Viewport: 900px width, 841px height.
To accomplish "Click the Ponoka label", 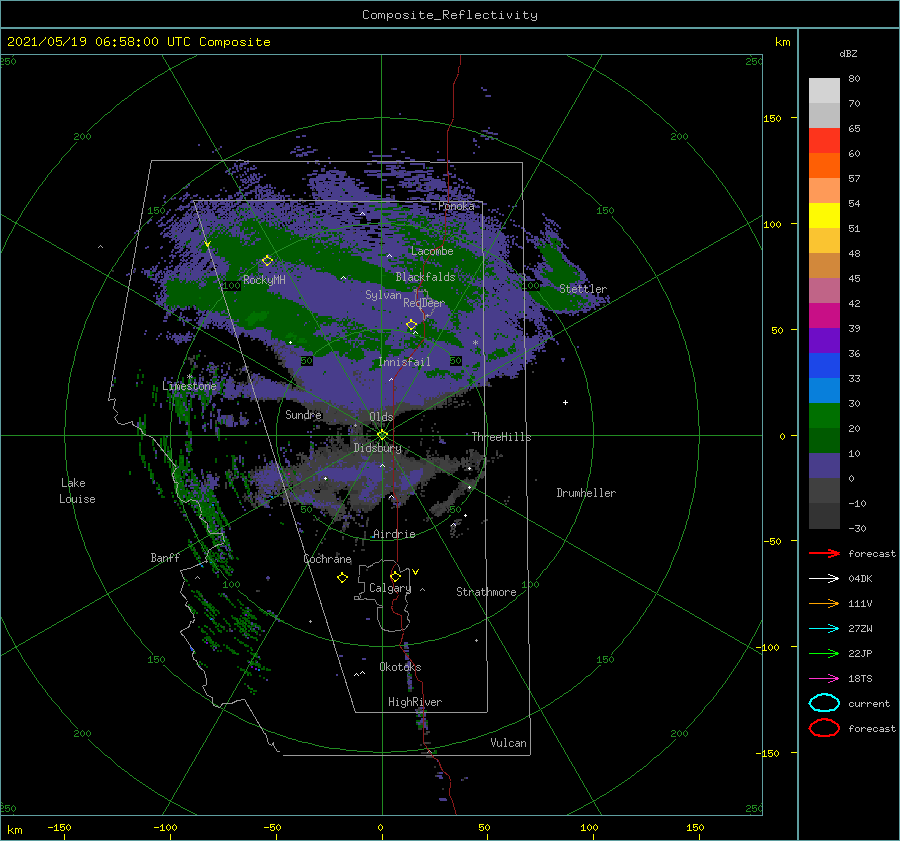I will click(456, 206).
